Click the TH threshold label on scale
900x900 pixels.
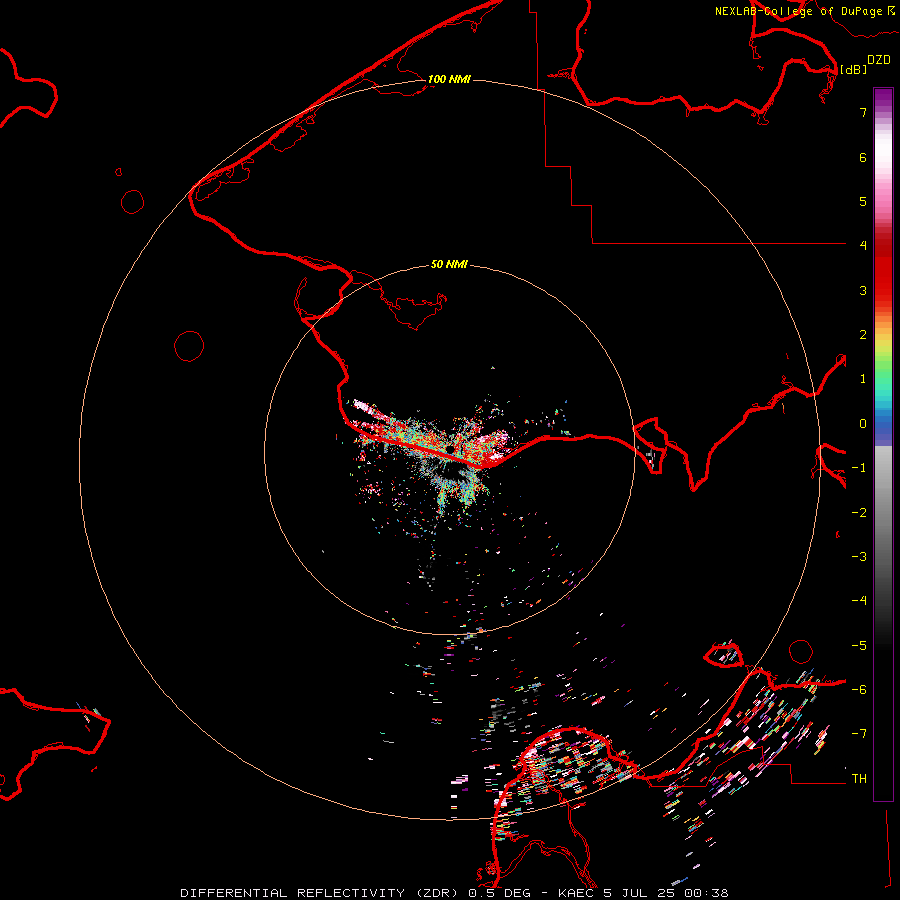[x=859, y=779]
